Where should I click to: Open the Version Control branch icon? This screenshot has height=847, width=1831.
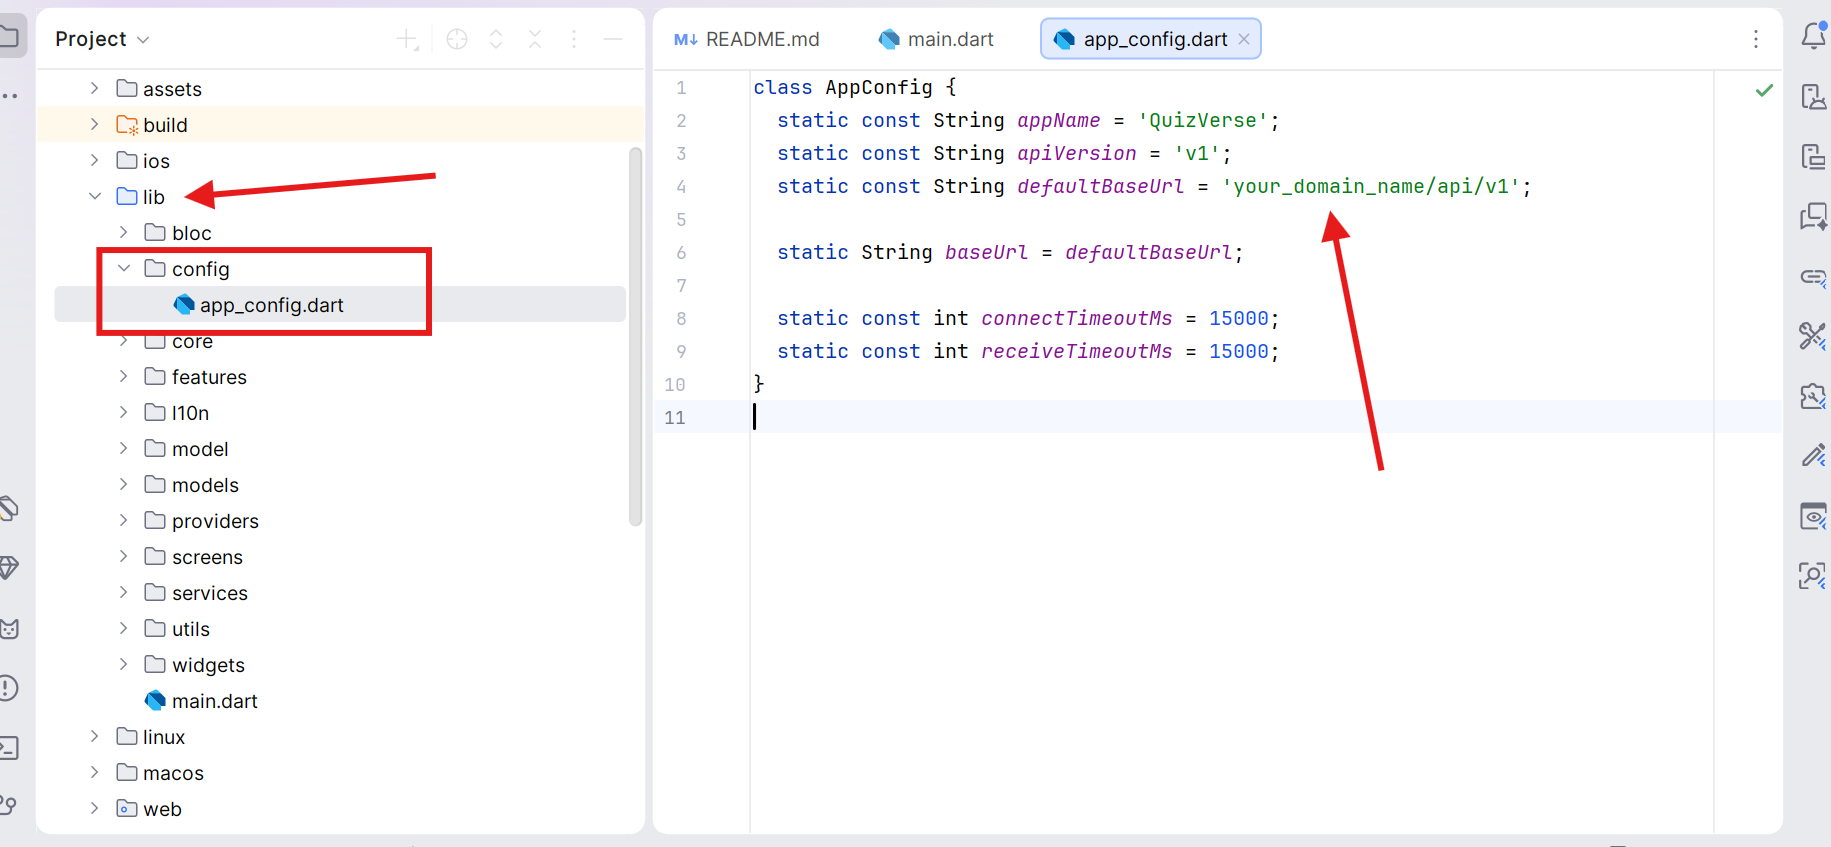pos(8,807)
